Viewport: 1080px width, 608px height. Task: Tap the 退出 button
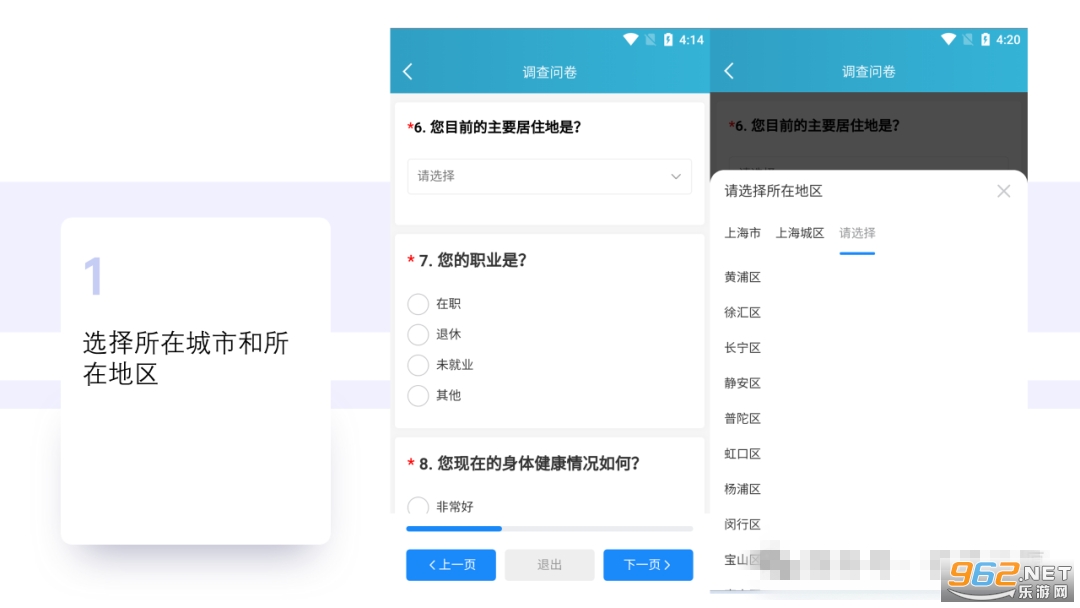(x=549, y=565)
